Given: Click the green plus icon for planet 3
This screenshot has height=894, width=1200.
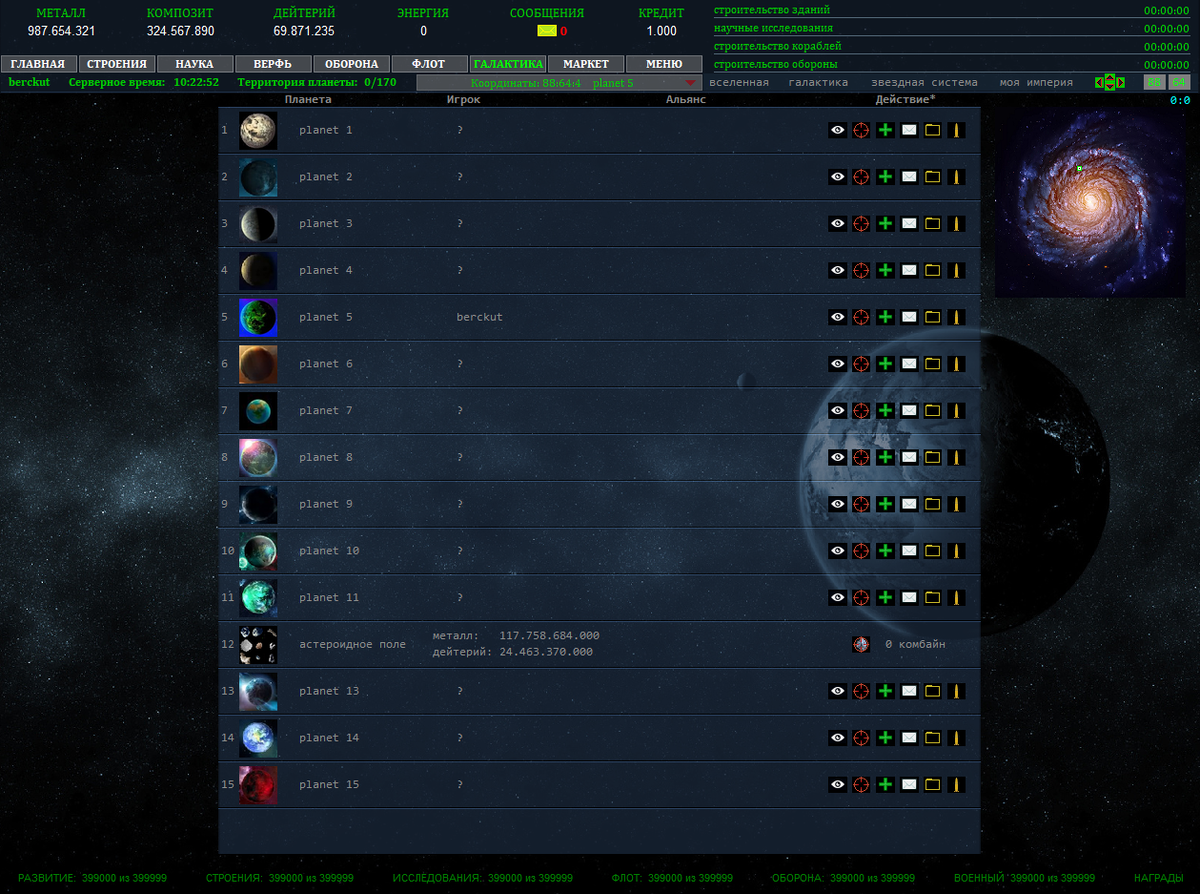Looking at the screenshot, I should pos(885,224).
